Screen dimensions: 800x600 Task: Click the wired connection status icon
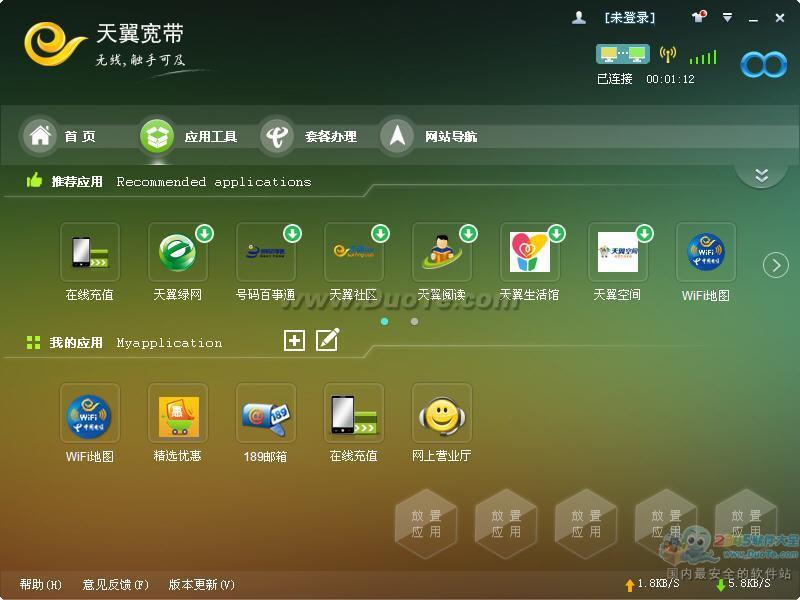click(622, 54)
